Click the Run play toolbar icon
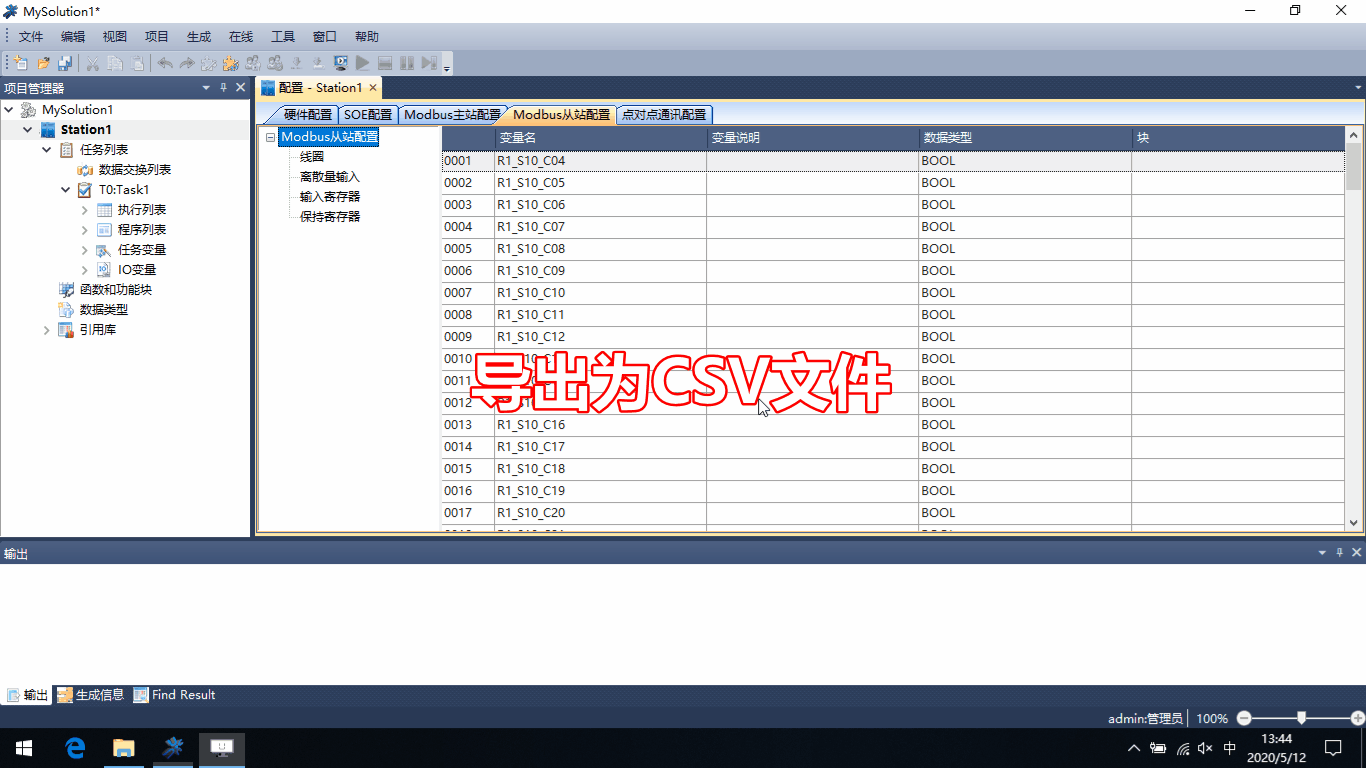This screenshot has width=1366, height=768. tap(363, 63)
